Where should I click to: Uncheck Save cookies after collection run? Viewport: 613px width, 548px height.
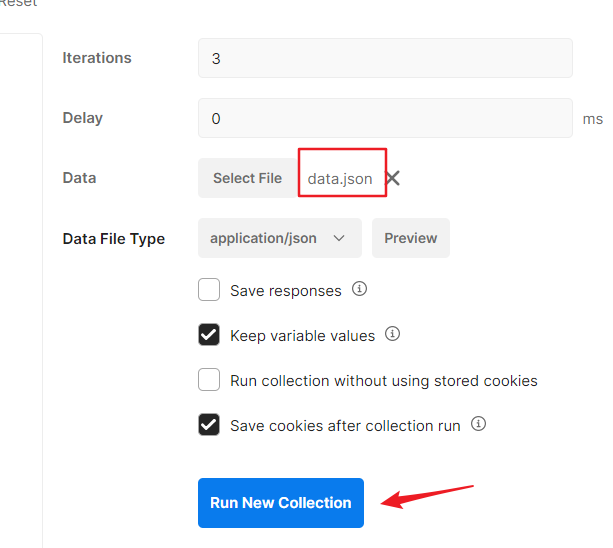coord(209,425)
